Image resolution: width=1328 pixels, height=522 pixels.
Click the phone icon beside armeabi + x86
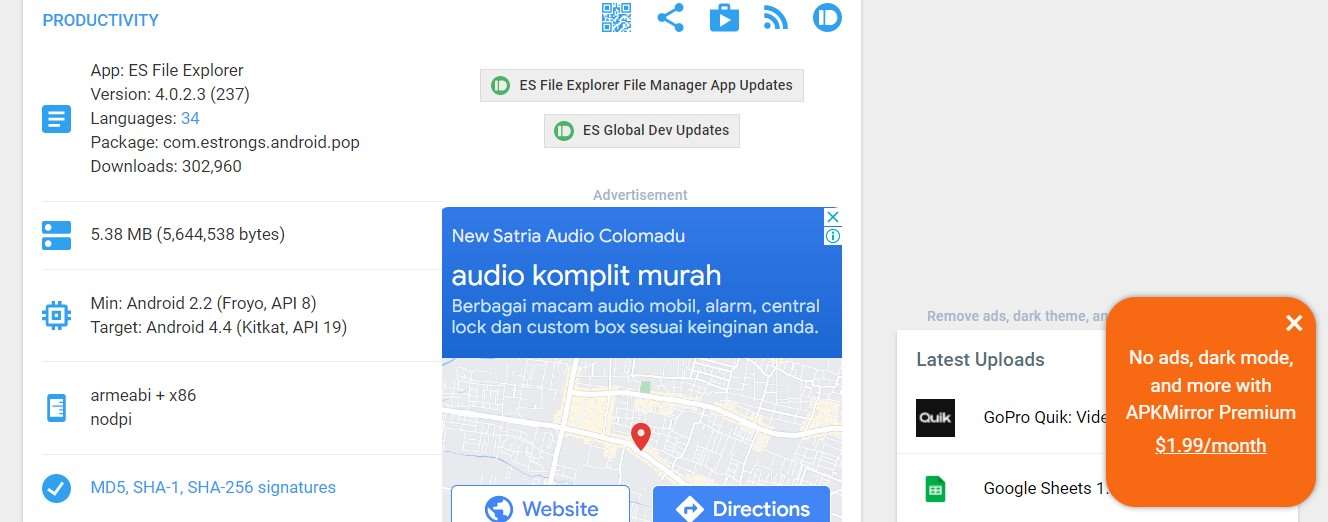[56, 407]
